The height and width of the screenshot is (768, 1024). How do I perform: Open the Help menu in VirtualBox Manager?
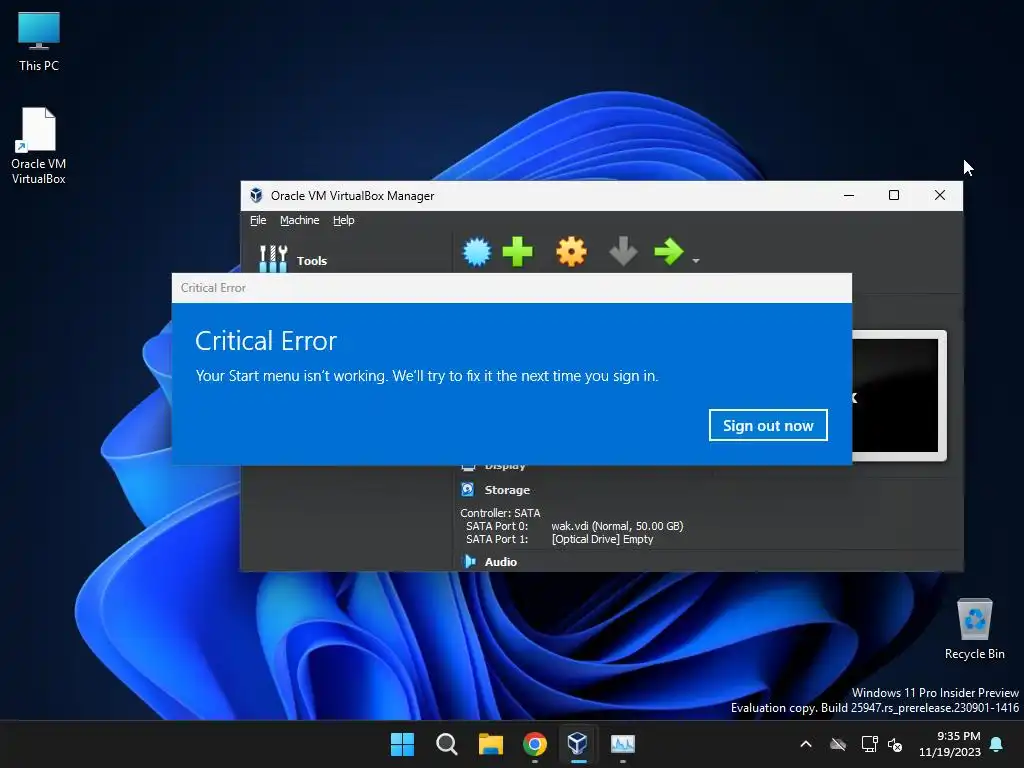(344, 220)
